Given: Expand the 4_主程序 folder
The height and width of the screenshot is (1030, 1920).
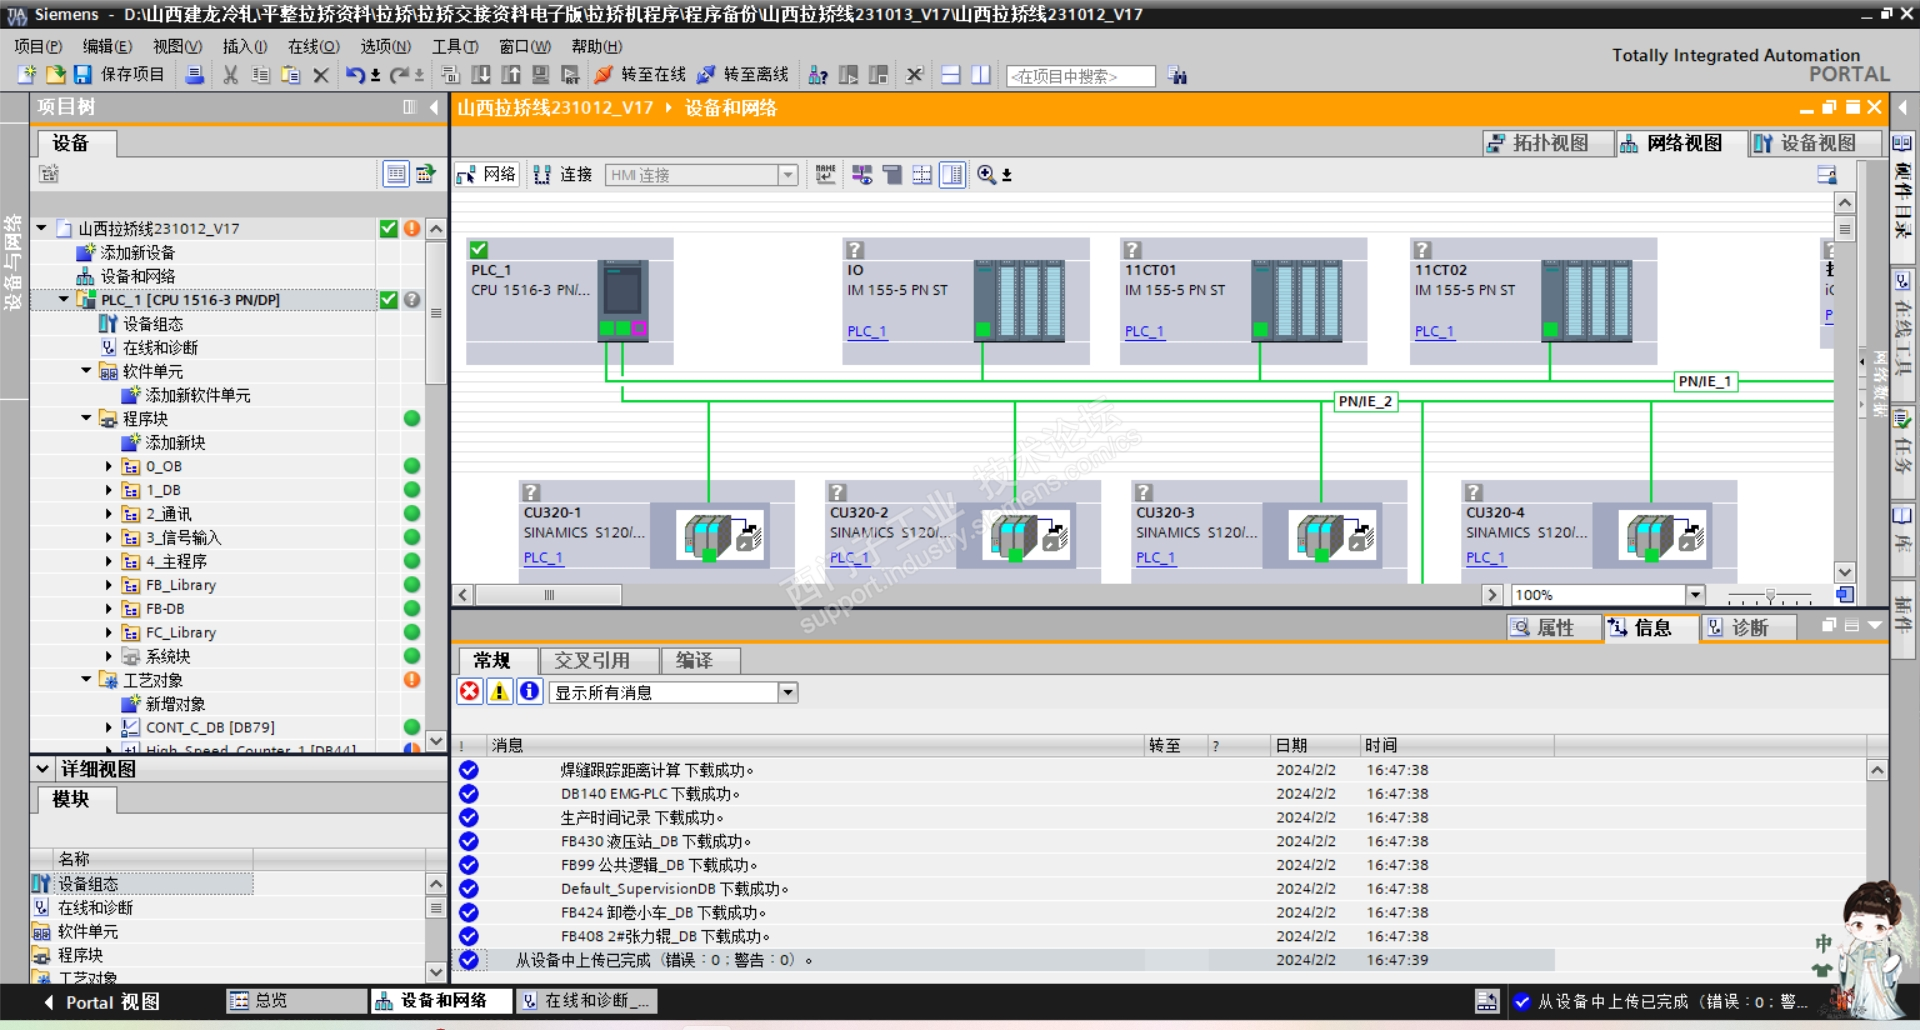Looking at the screenshot, I should coord(109,561).
